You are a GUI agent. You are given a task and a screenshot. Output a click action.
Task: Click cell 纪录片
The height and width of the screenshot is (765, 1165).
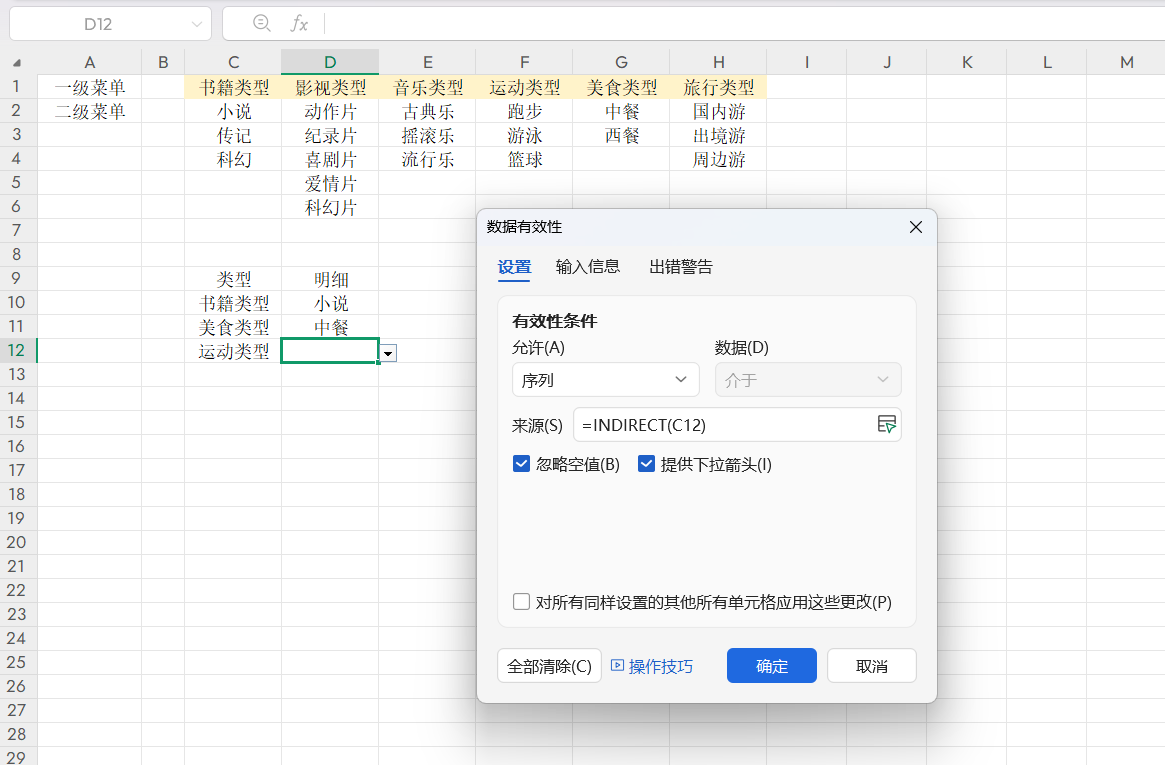coord(330,135)
